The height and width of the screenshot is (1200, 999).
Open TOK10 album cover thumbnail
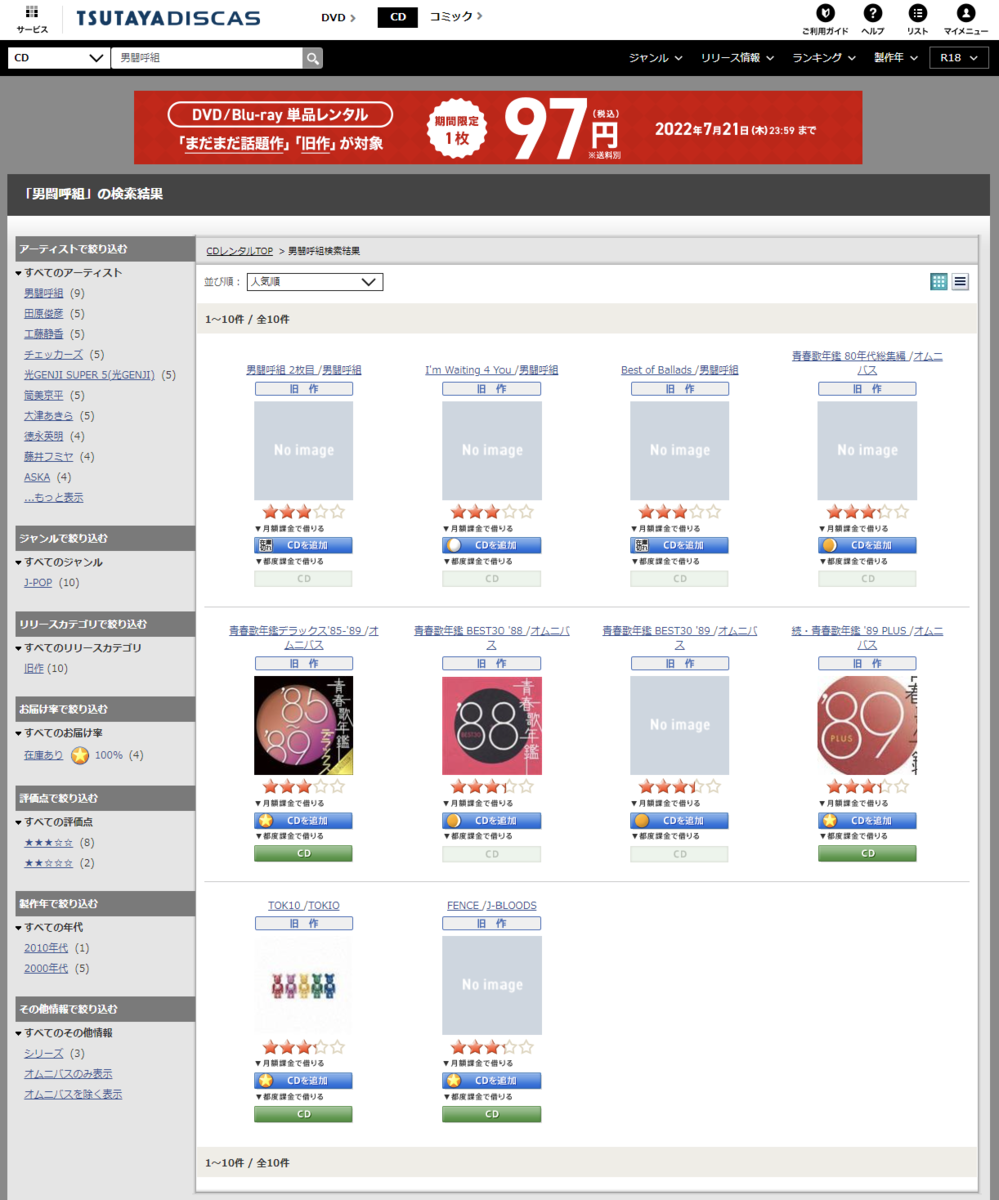[x=303, y=985]
